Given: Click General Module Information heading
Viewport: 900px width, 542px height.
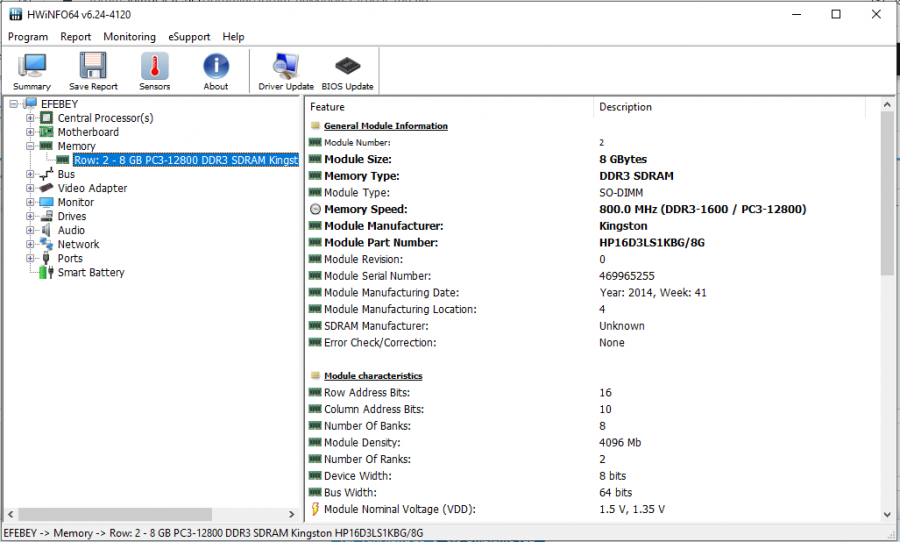Looking at the screenshot, I should coord(386,126).
